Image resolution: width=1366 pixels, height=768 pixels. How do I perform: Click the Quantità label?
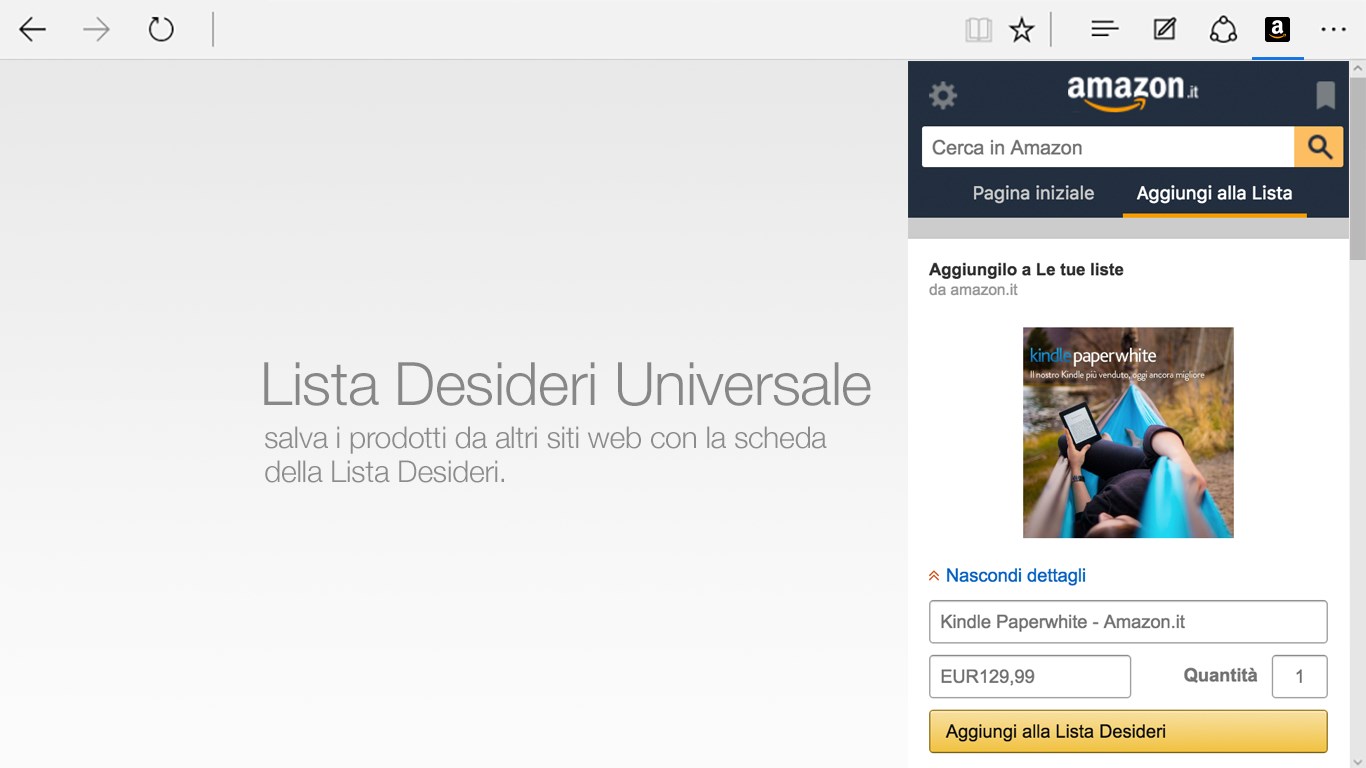pos(1220,675)
